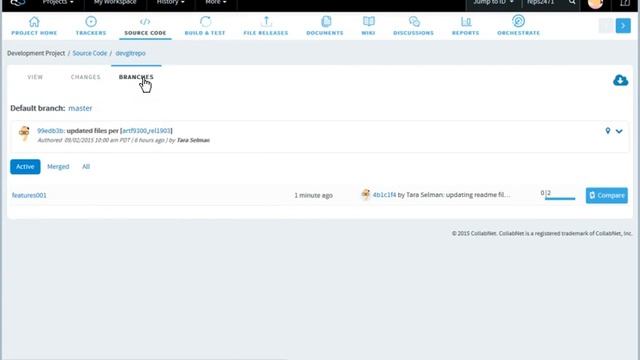Open the Projects dropdown menu
The image size is (640, 360).
pos(58,2)
